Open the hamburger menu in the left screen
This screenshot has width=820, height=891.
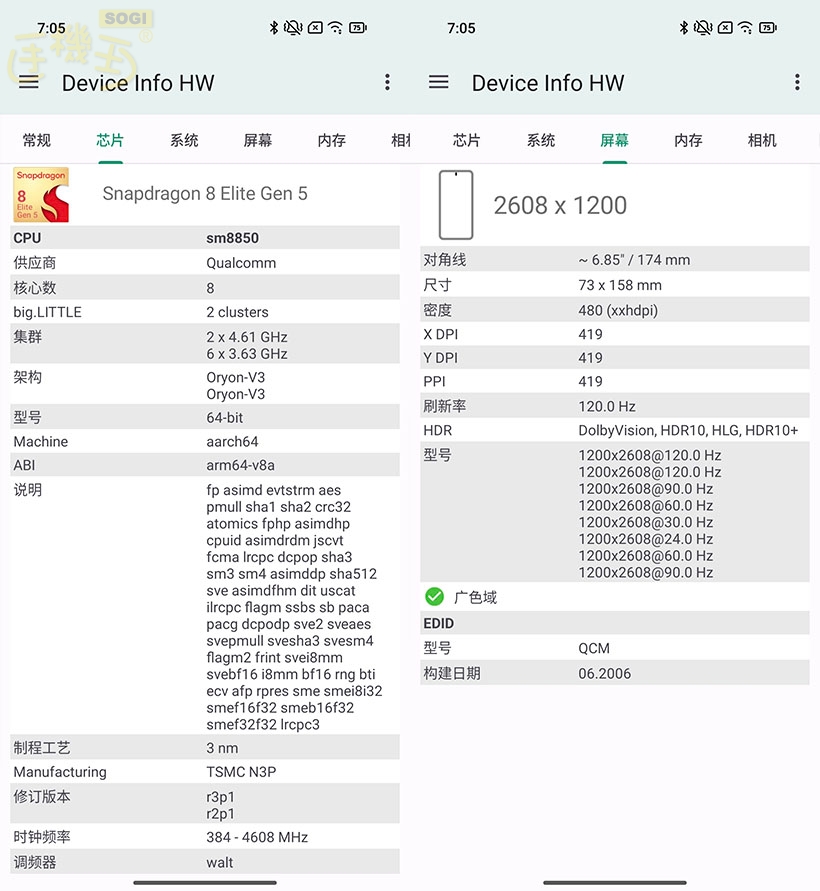29,82
